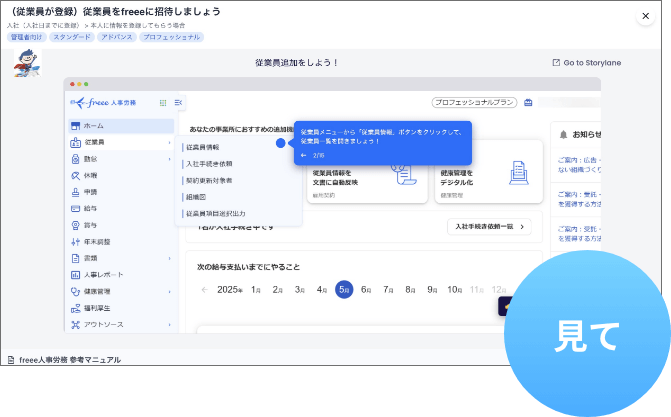Screen dimensions: 671x417
Task: Collapse the sidebar with the menu toggle icon
Action: (179, 102)
